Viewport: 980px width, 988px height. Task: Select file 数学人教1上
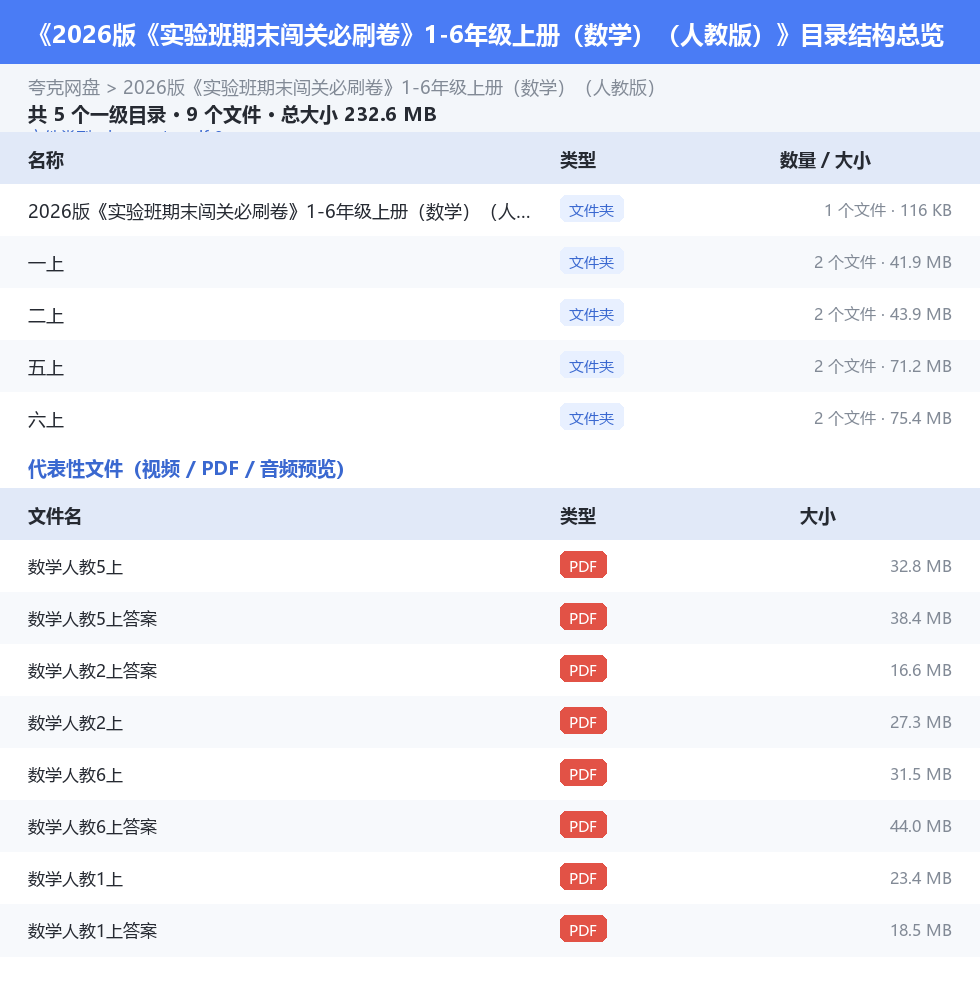75,879
